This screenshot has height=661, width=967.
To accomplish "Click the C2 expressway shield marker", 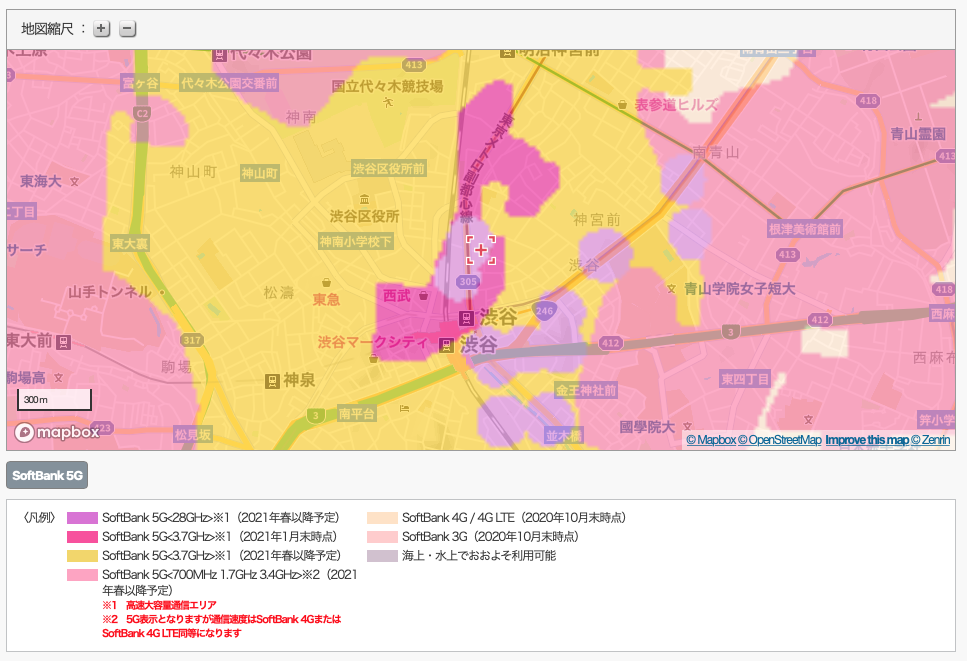I will [142, 113].
